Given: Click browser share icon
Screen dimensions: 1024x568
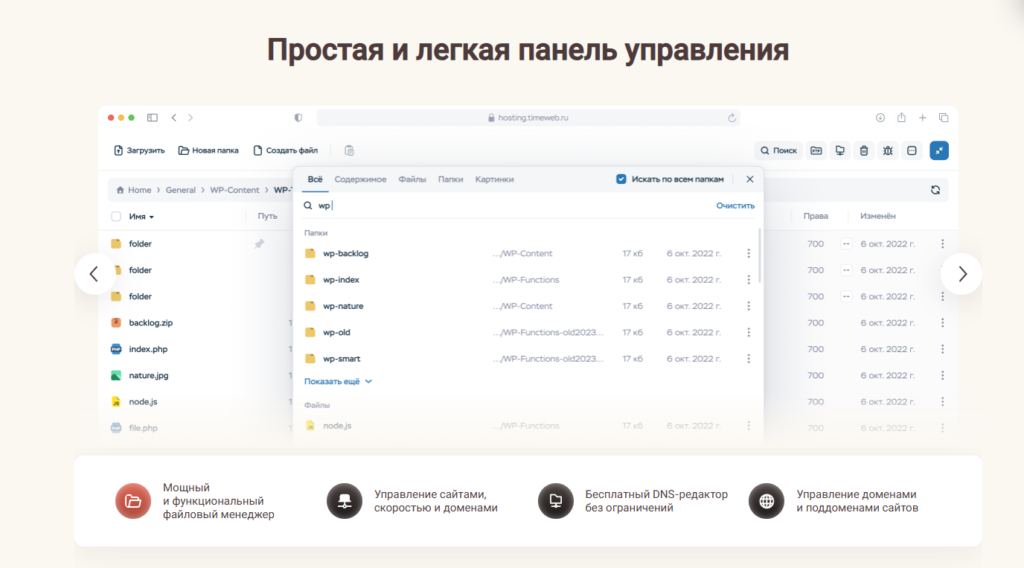Looking at the screenshot, I should click(901, 118).
